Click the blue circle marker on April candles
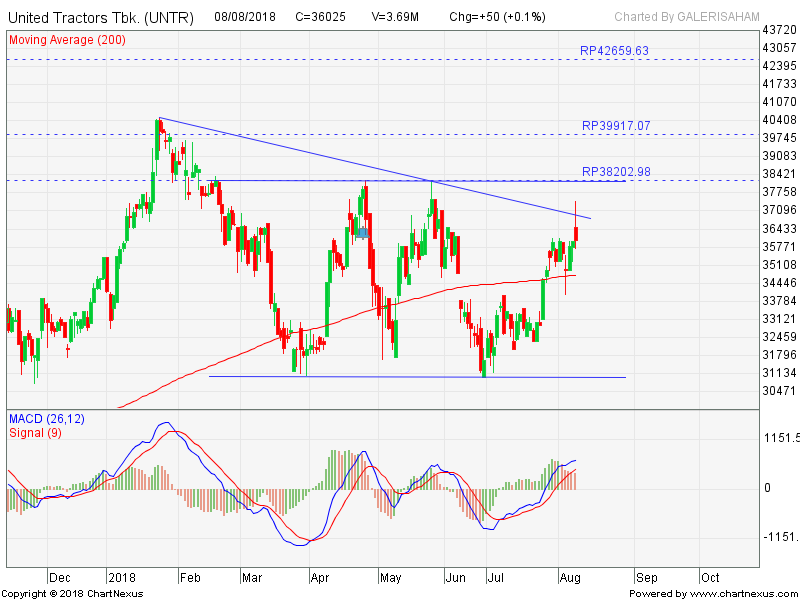The height and width of the screenshot is (600, 800). [x=363, y=232]
